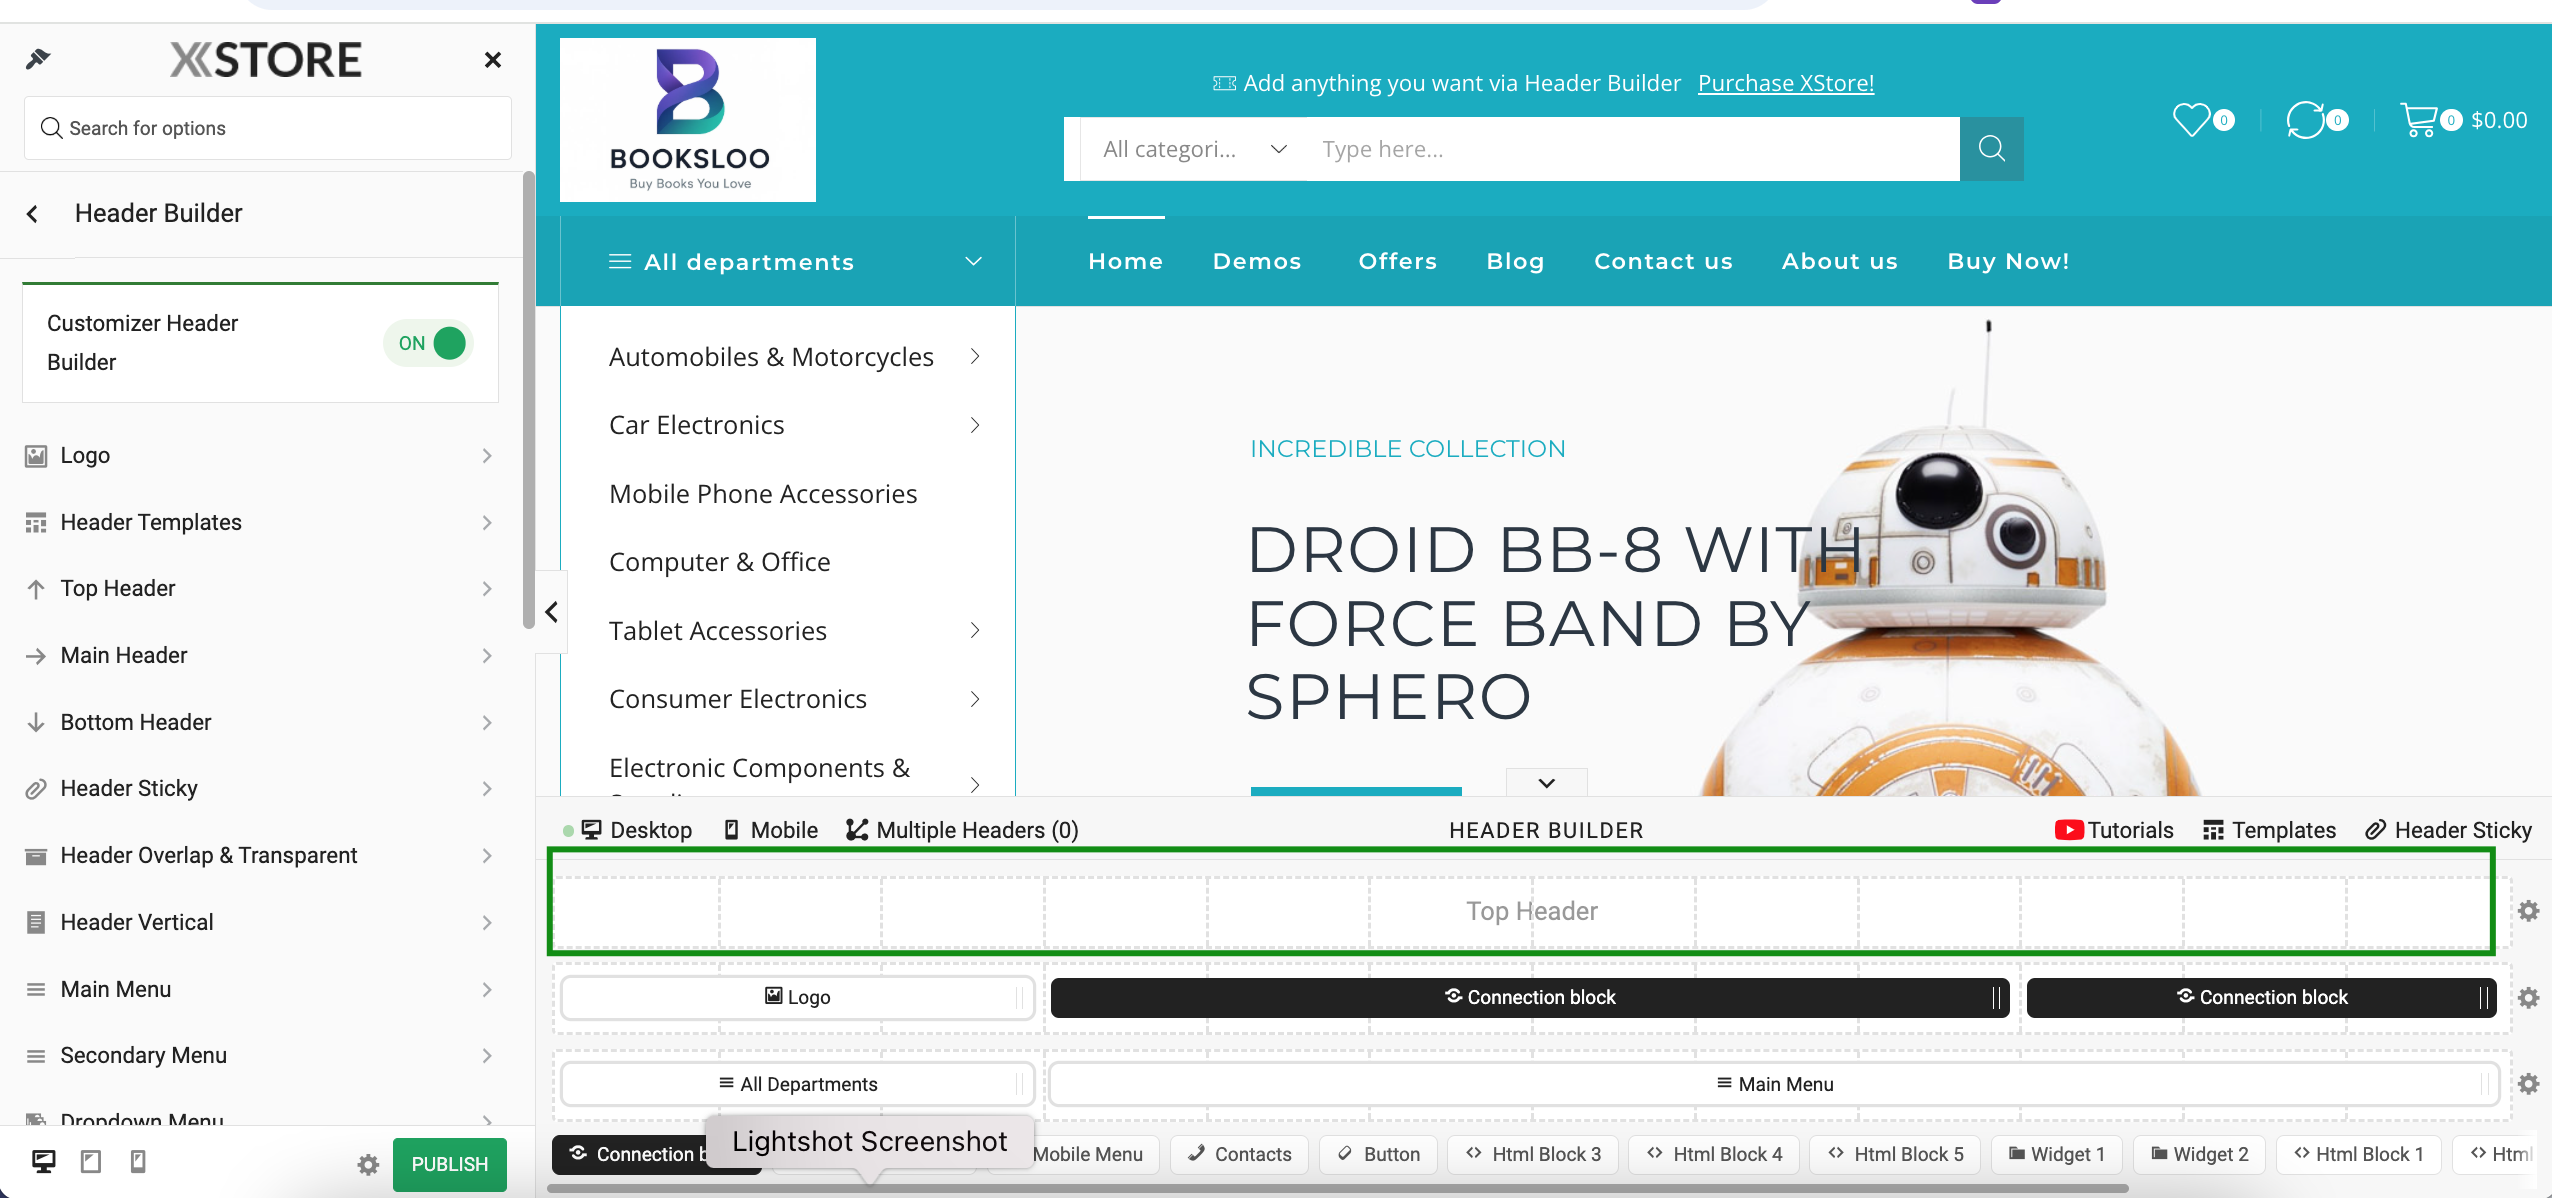Open Mobile Phone Accessories category
The image size is (2552, 1198).
[763, 494]
